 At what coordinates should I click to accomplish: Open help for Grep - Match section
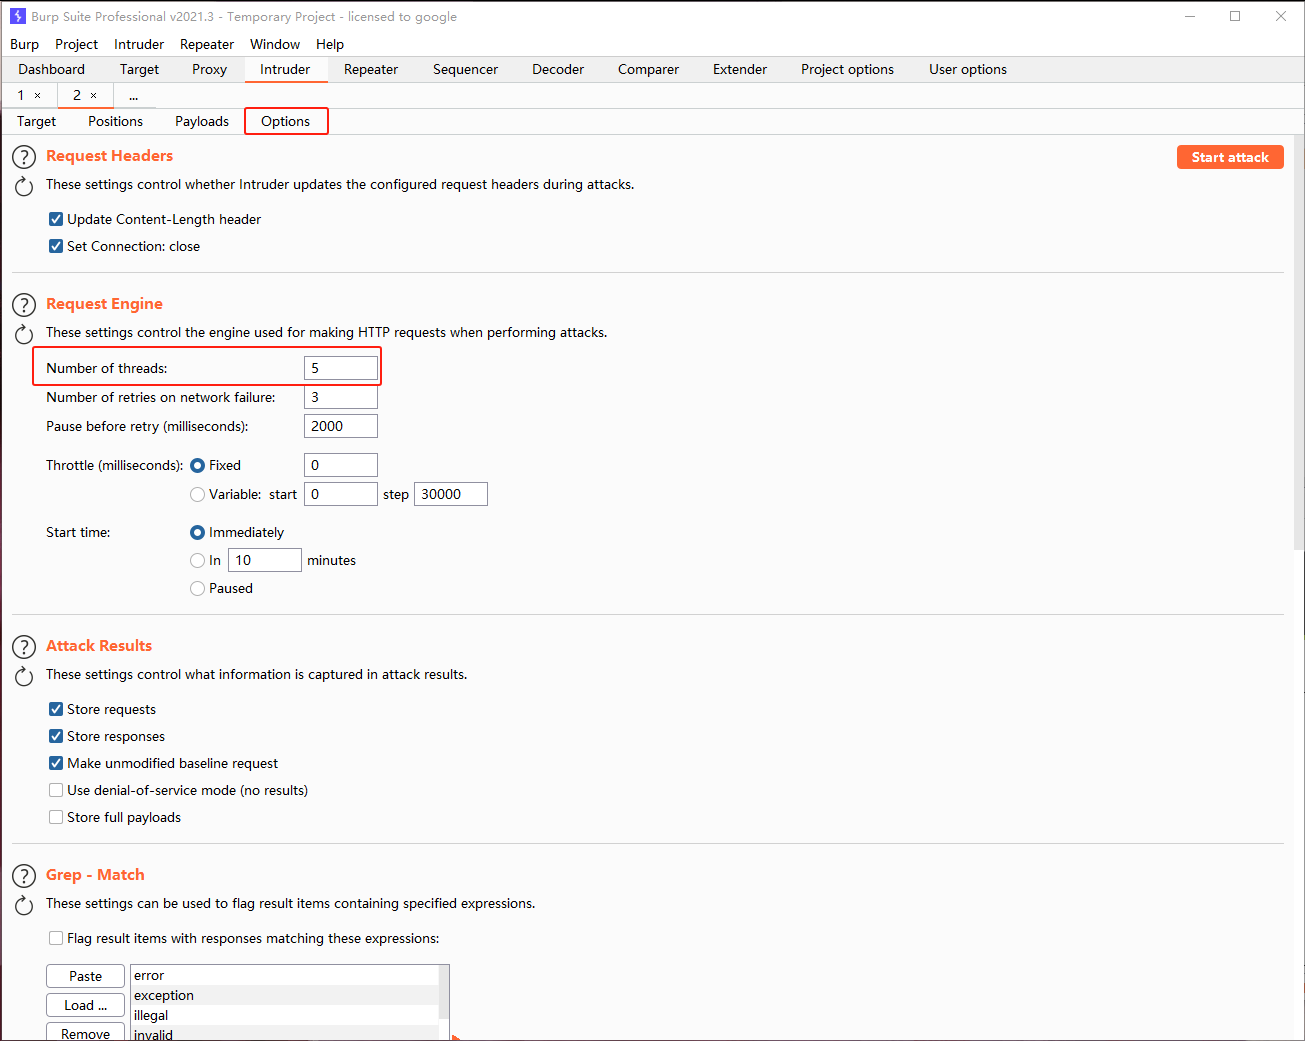(x=24, y=876)
